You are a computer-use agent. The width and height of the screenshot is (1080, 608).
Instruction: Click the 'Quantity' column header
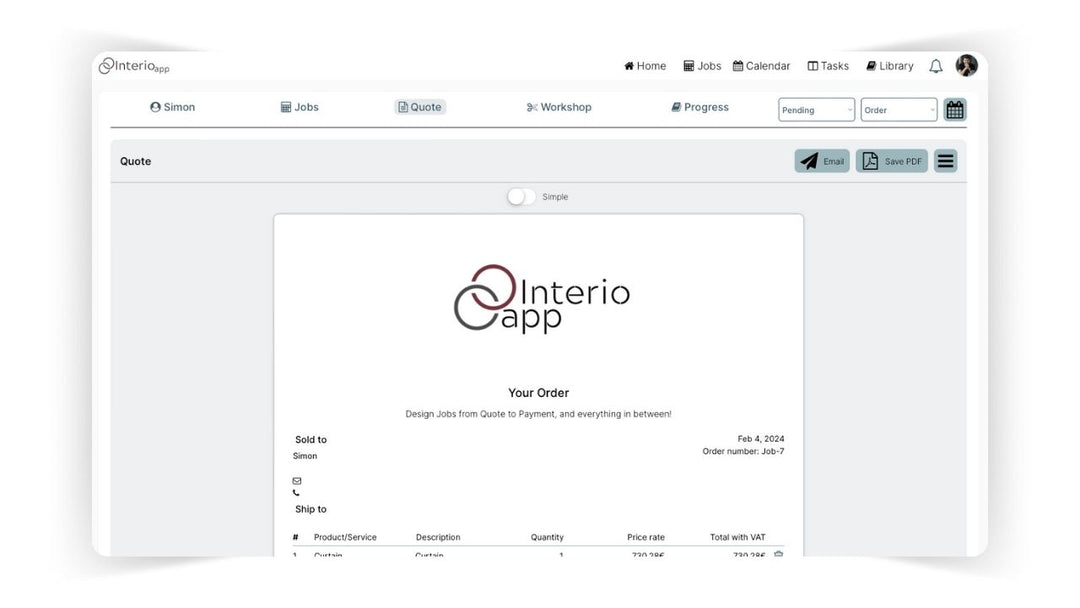pyautogui.click(x=547, y=537)
